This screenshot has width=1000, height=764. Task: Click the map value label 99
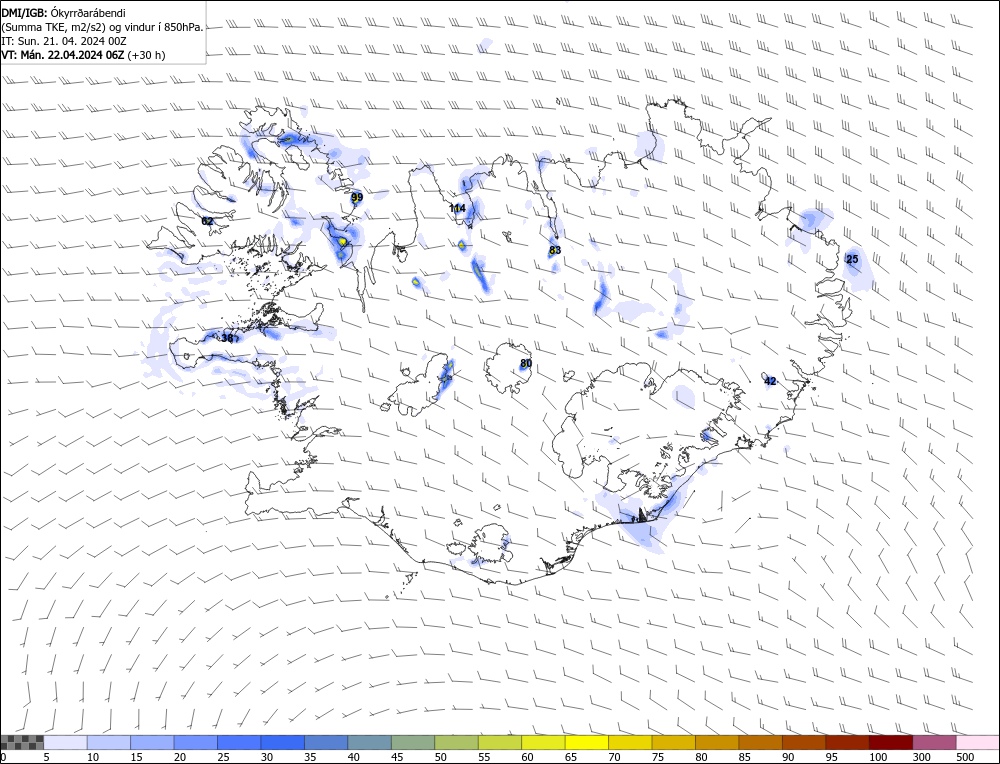[x=357, y=197]
